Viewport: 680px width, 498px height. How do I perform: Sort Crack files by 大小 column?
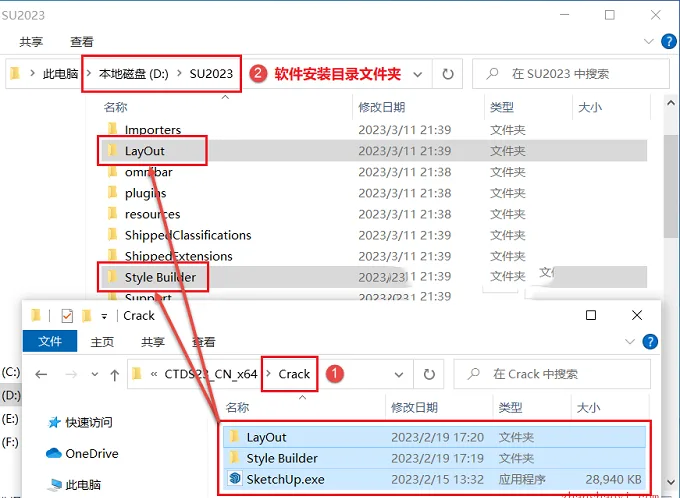click(588, 408)
